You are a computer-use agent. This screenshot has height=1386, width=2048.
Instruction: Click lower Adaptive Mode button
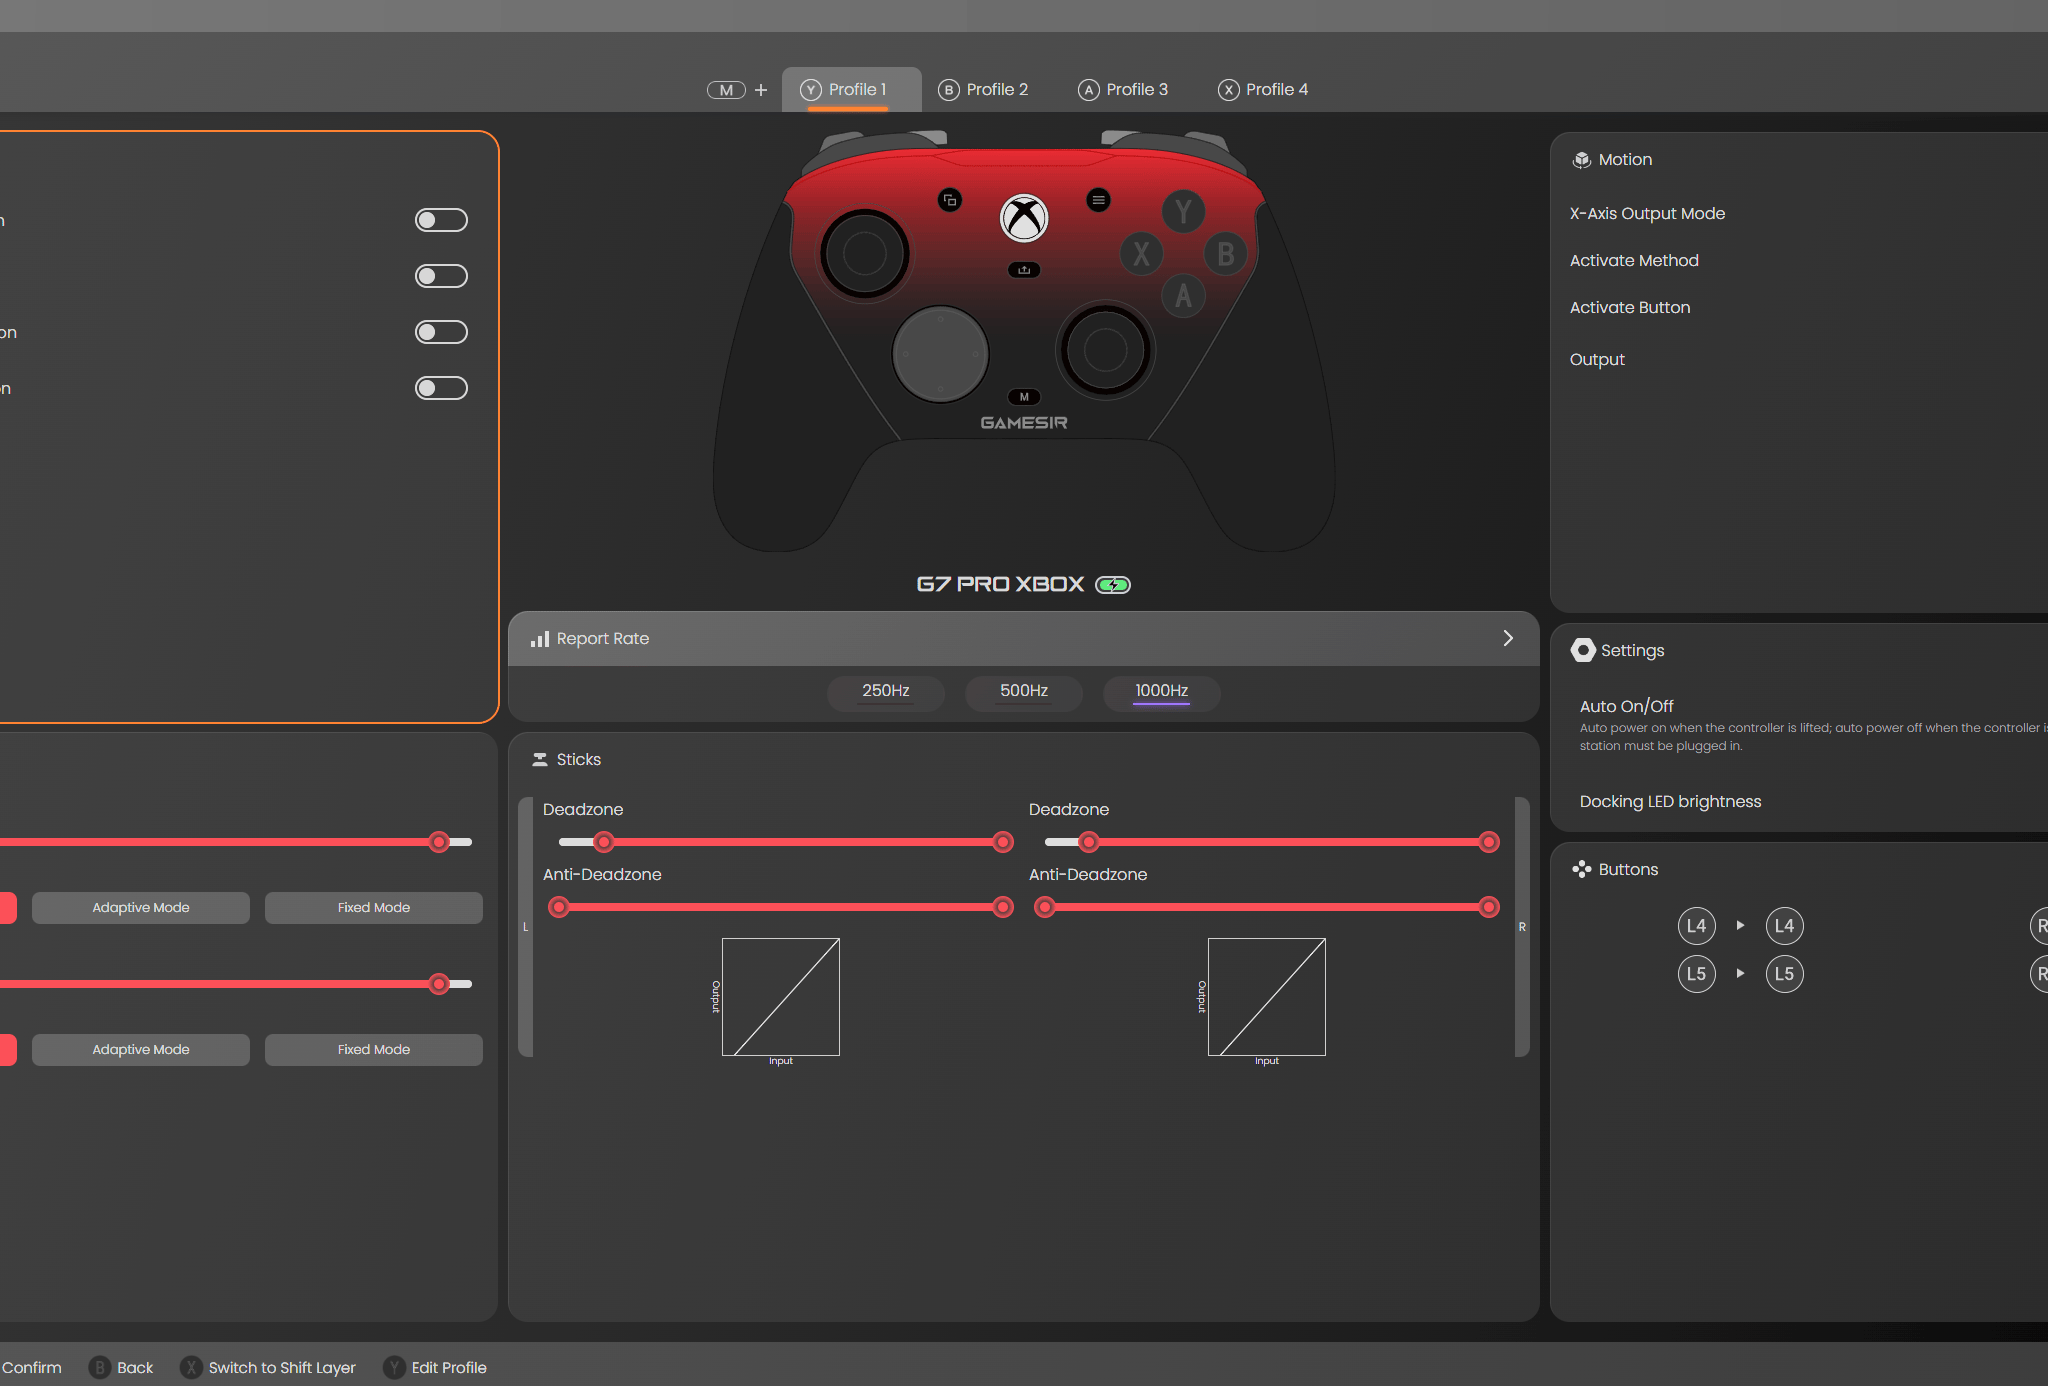point(141,1050)
